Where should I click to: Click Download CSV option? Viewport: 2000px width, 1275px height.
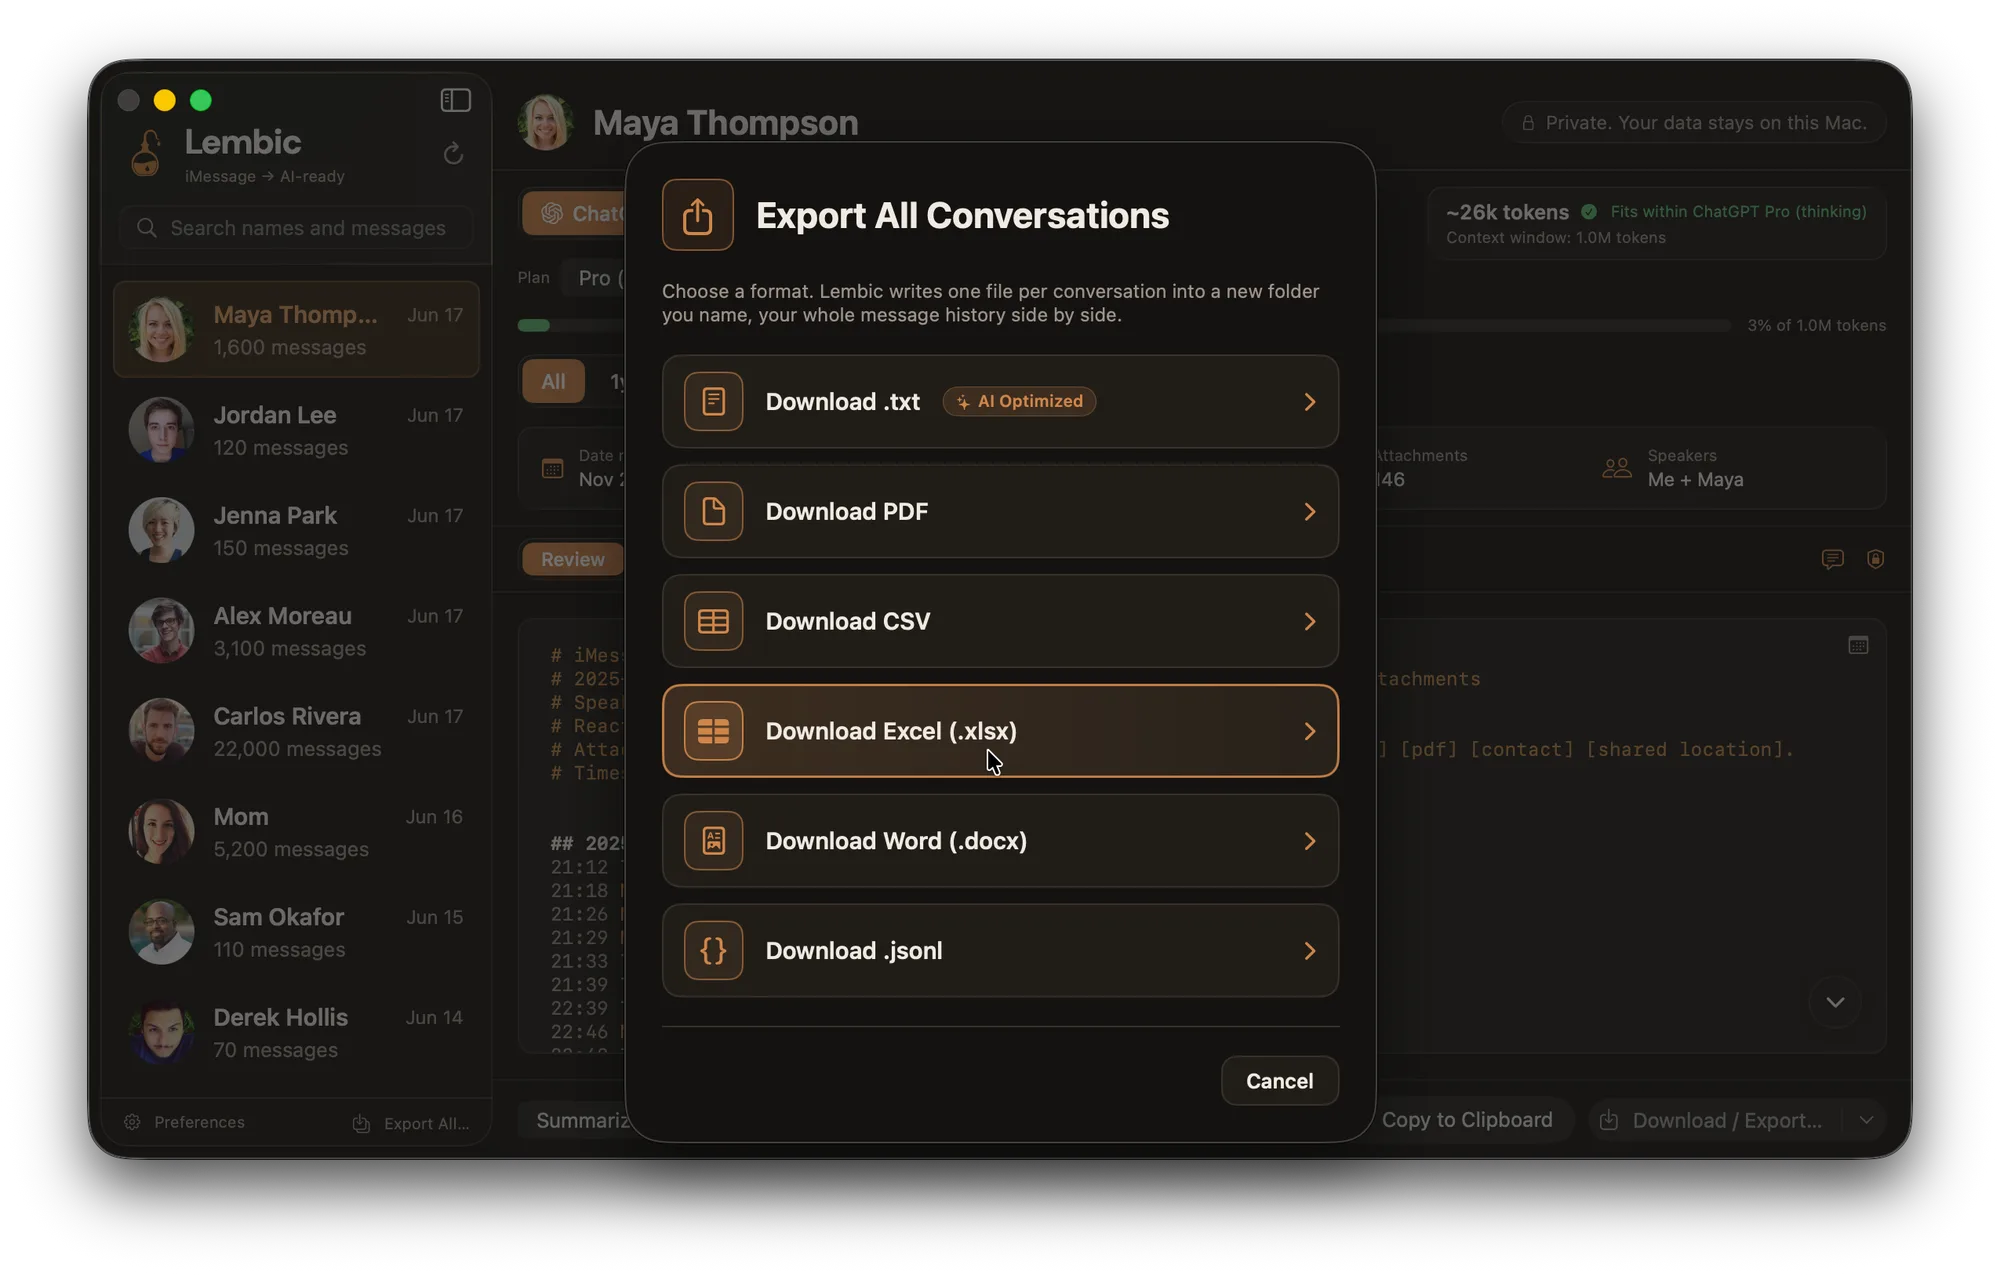click(1000, 621)
